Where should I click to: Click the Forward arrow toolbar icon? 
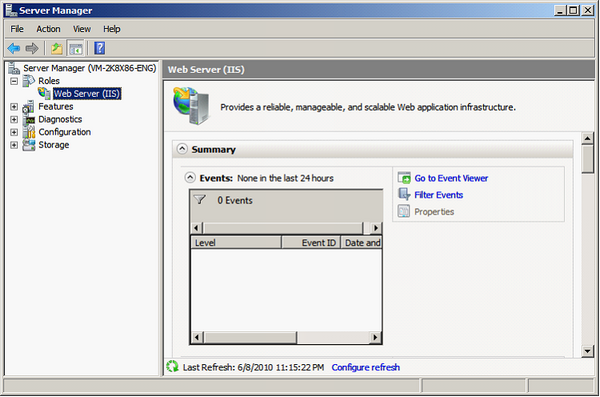click(32, 48)
